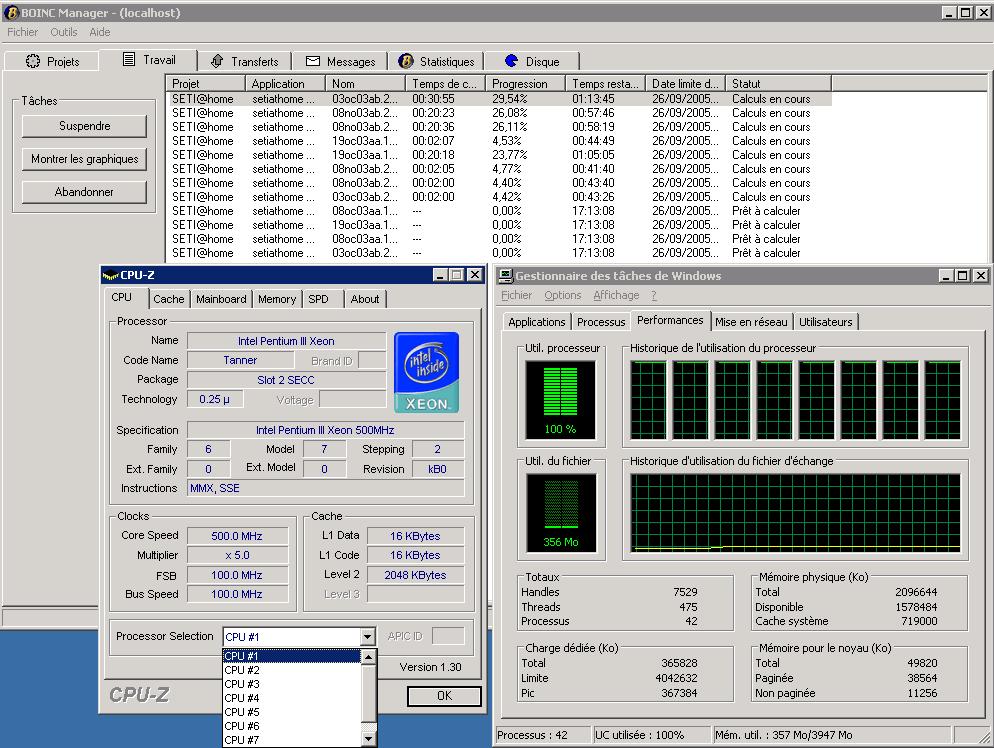The height and width of the screenshot is (748, 994).
Task: Open the Memory tab in CPU-Z
Action: 277,299
